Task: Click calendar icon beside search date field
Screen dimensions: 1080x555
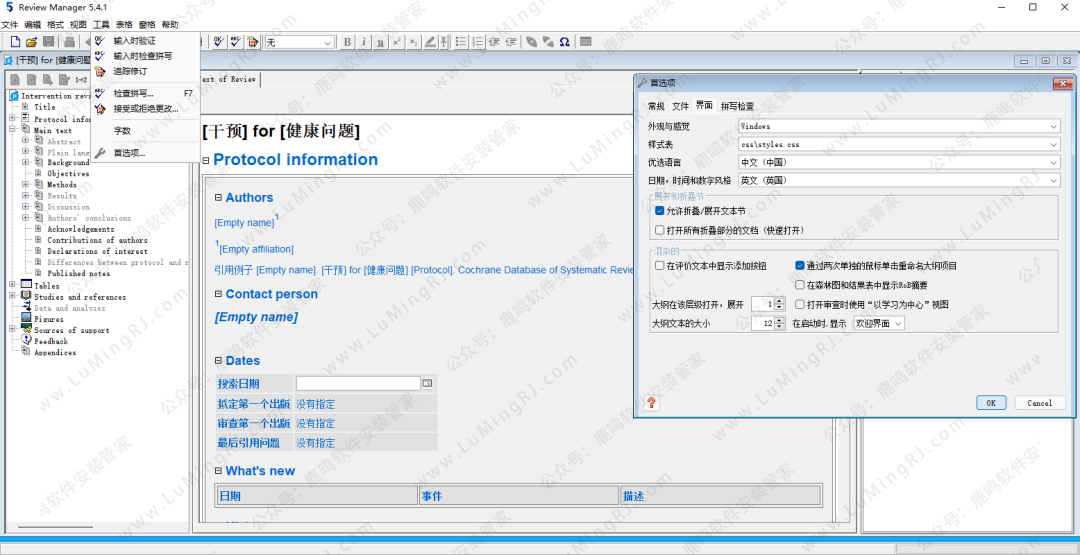Action: pos(427,383)
